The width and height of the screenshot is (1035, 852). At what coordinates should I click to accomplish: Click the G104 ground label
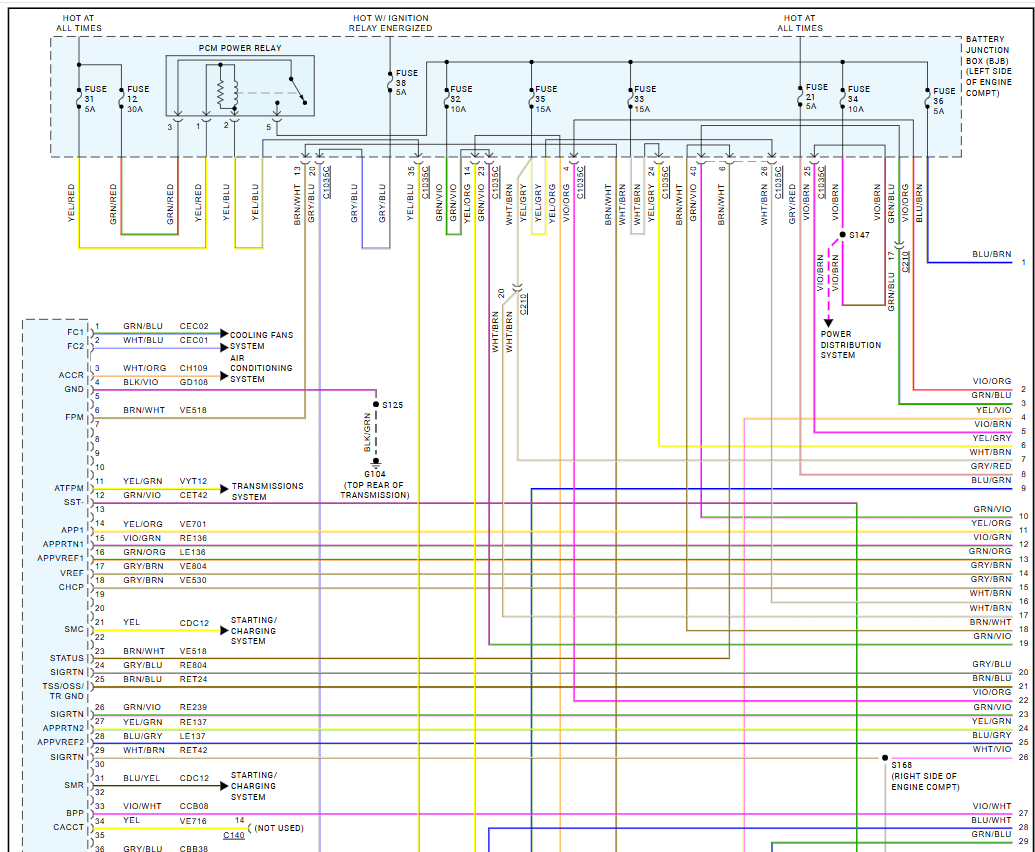[x=374, y=474]
